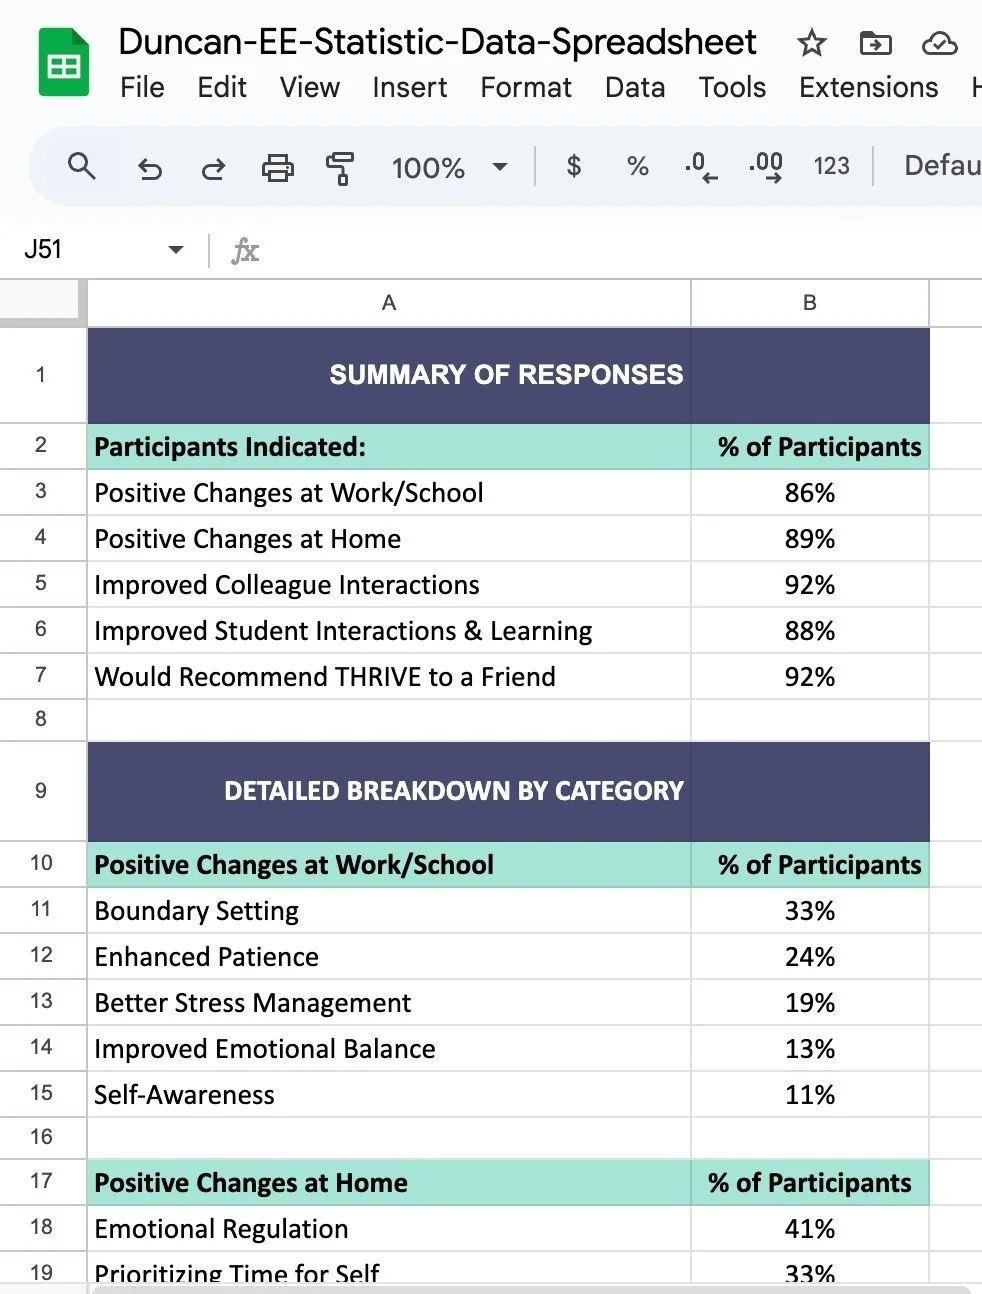Open more number formats 123
Image resolution: width=982 pixels, height=1294 pixels.
[831, 166]
